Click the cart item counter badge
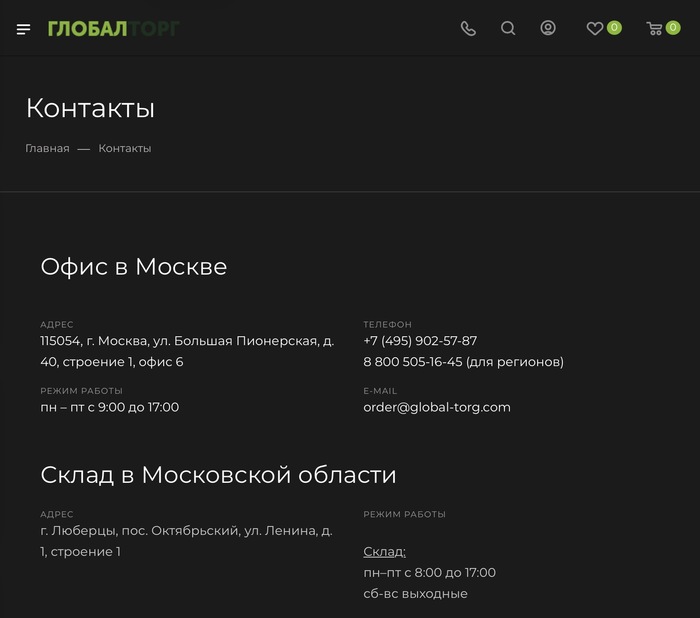The width and height of the screenshot is (700, 618). pyautogui.click(x=673, y=28)
